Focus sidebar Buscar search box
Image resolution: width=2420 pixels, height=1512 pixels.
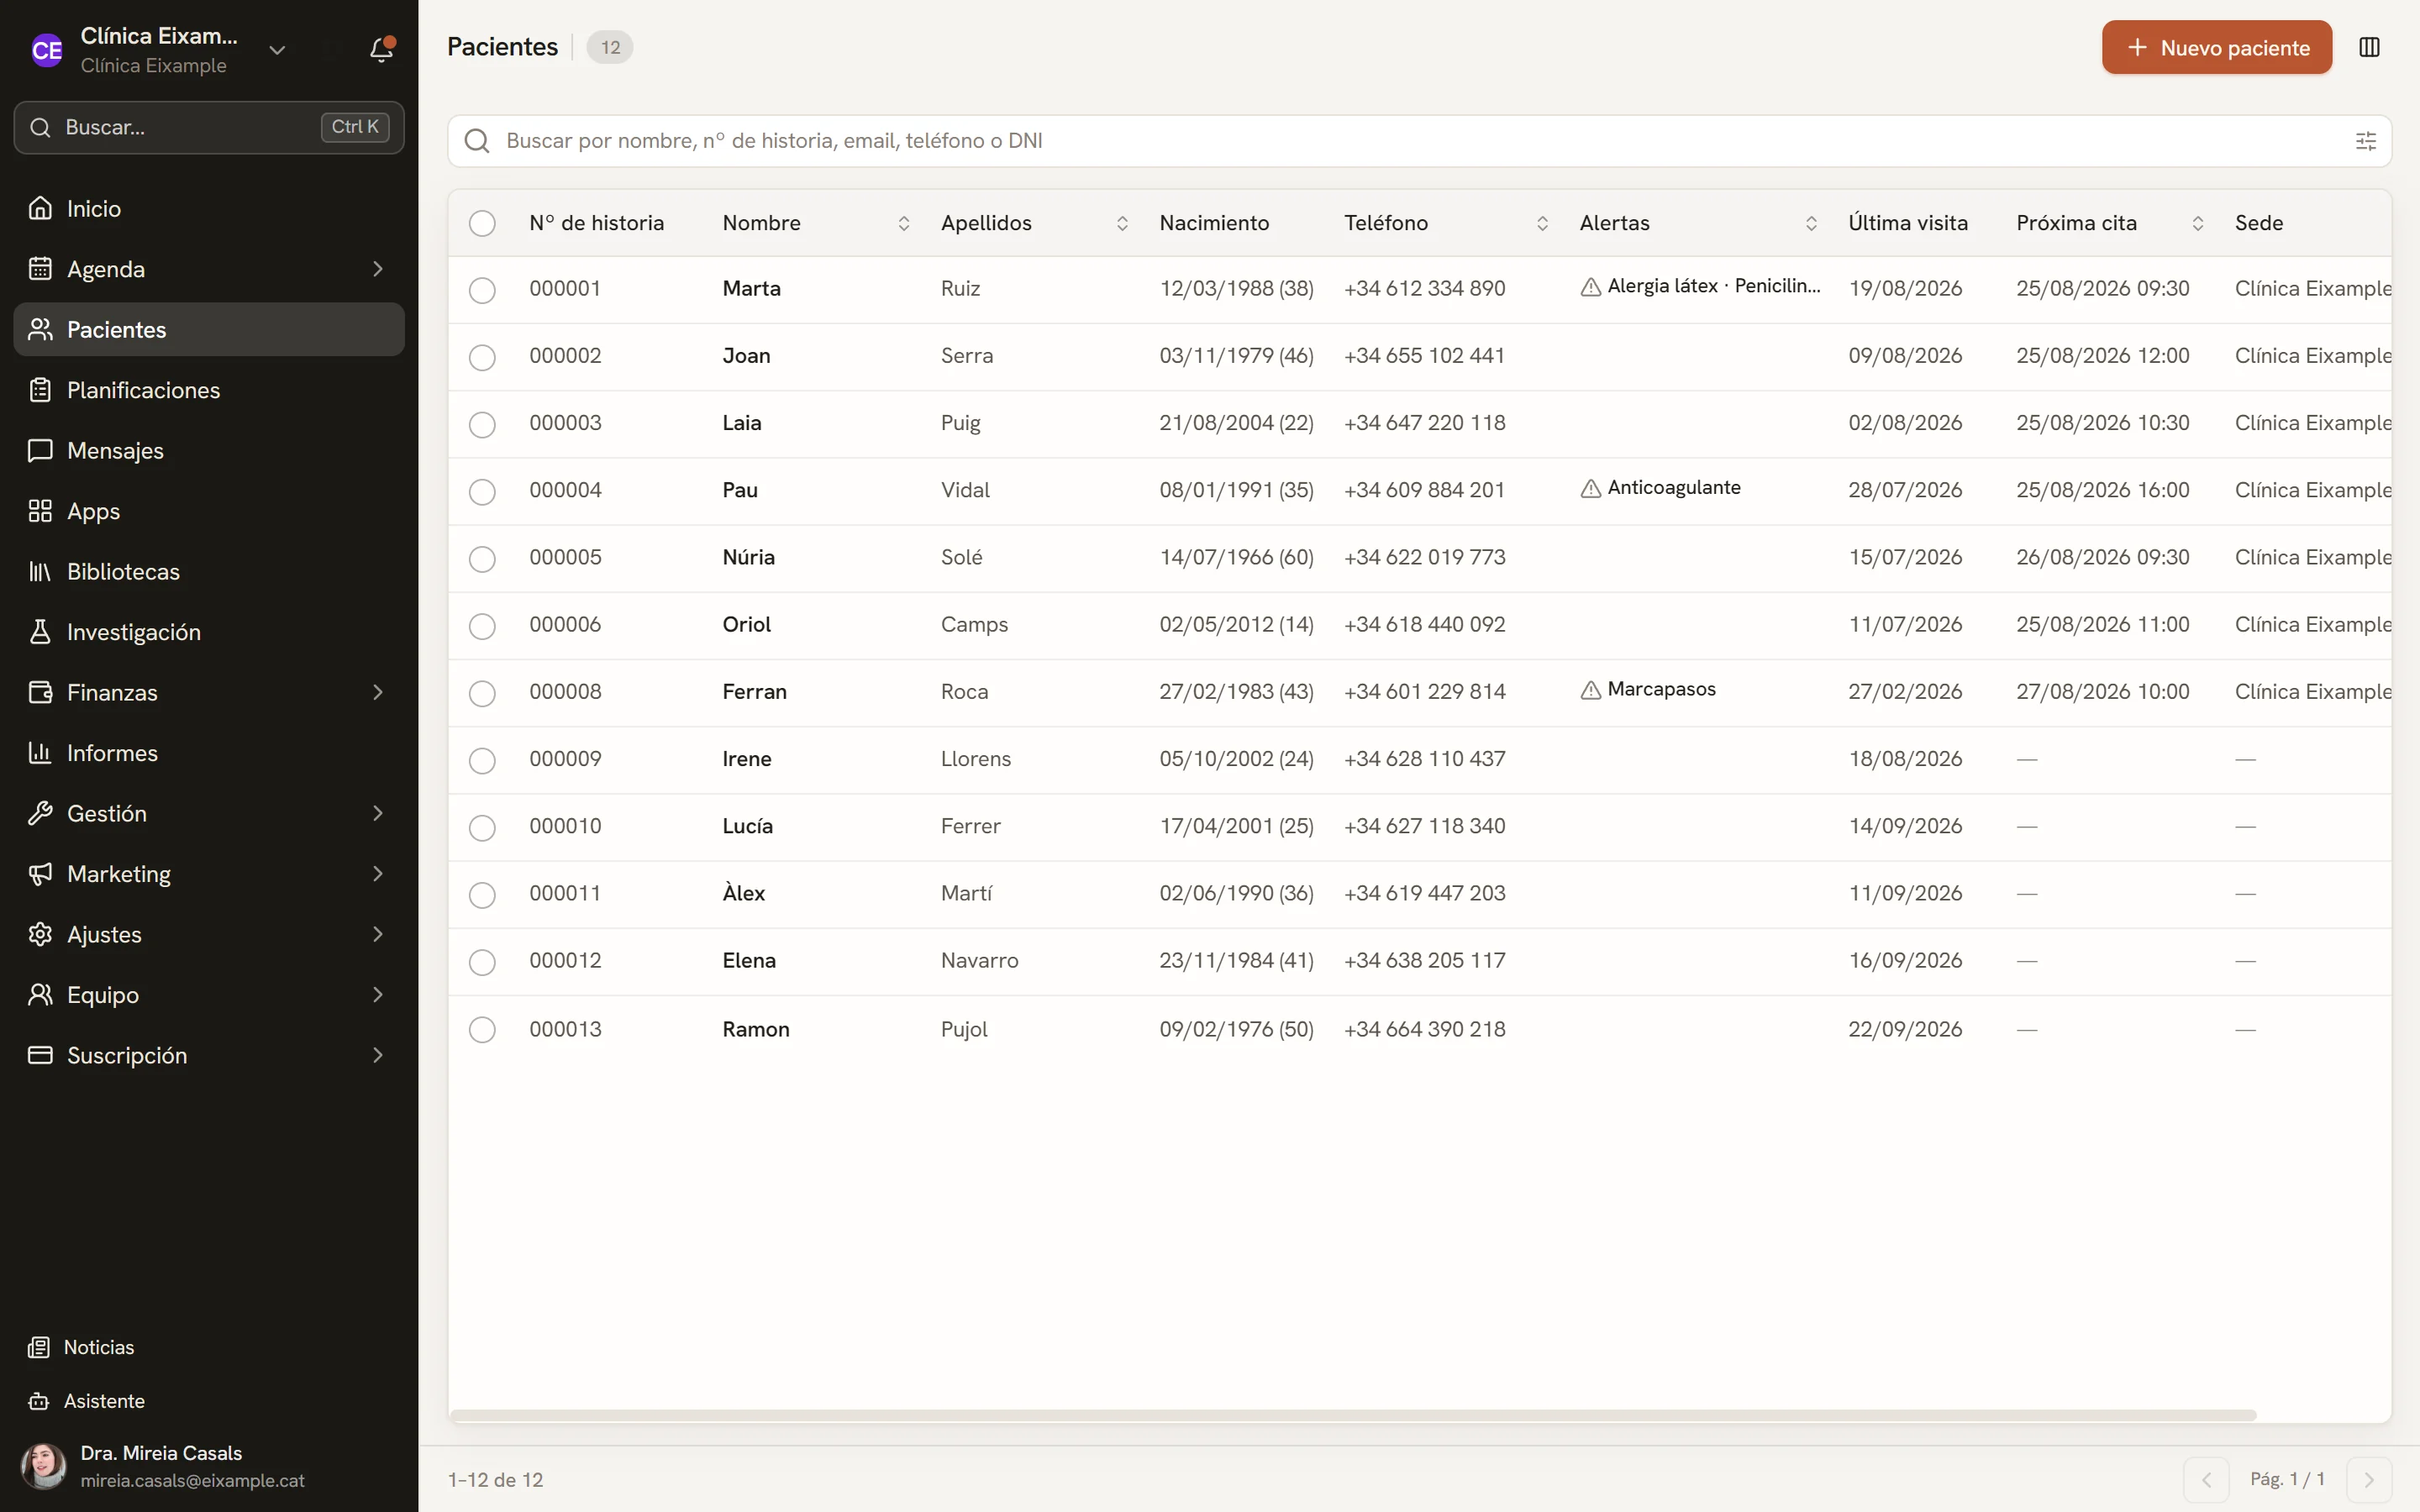[x=209, y=127]
